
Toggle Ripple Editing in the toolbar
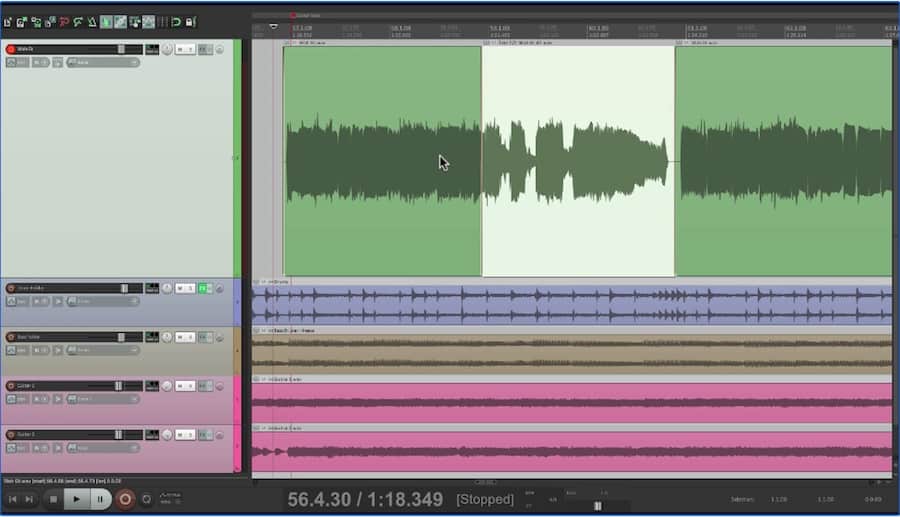coord(134,22)
